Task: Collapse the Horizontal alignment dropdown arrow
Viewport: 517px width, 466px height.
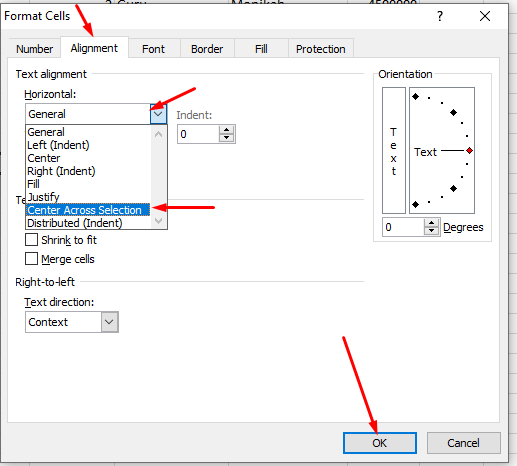Action: click(158, 114)
